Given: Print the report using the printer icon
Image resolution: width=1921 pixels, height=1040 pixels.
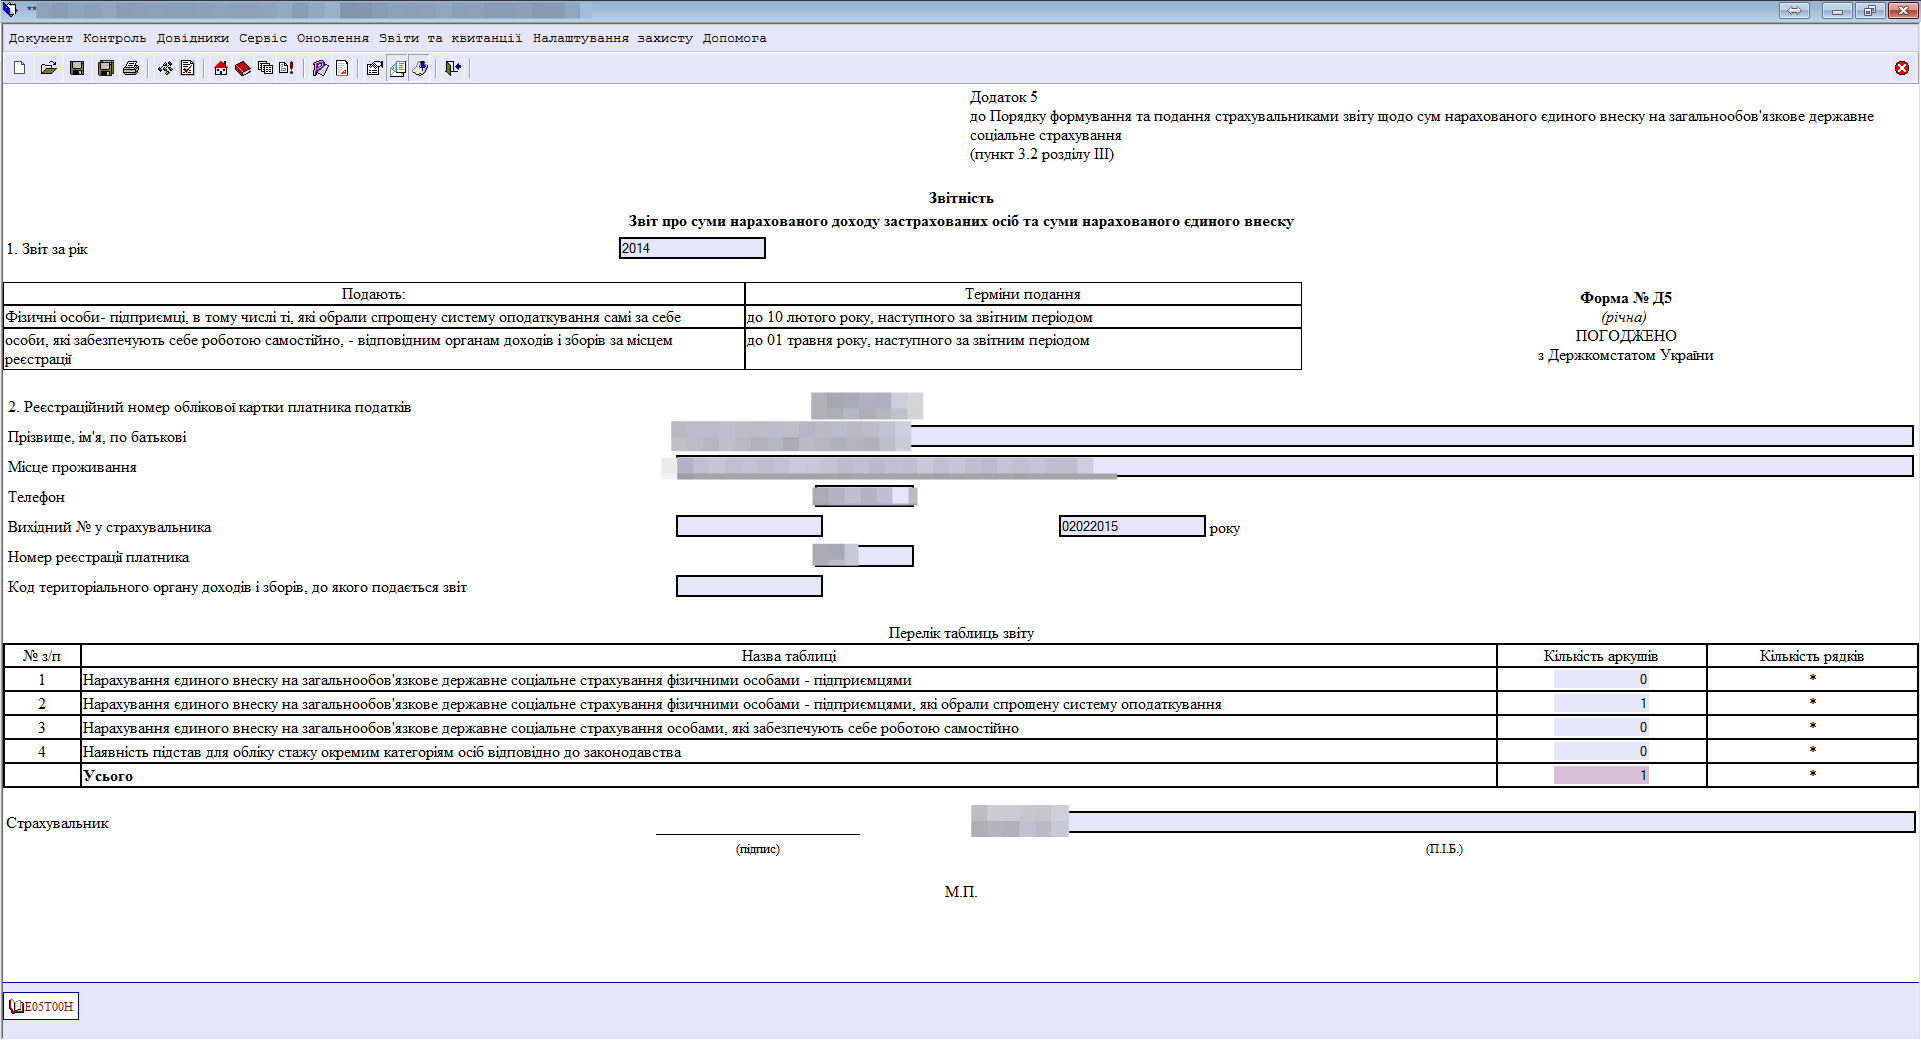Looking at the screenshot, I should 131,68.
